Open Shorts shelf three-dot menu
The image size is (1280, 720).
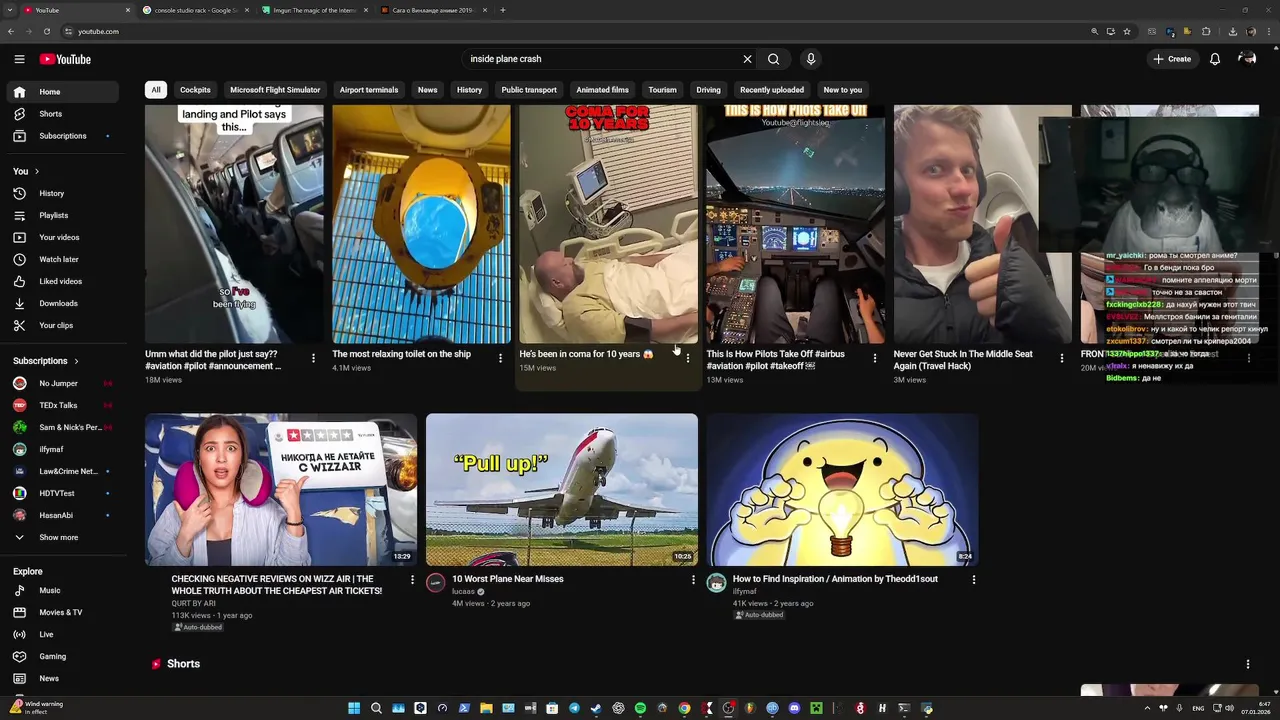tap(1247, 664)
